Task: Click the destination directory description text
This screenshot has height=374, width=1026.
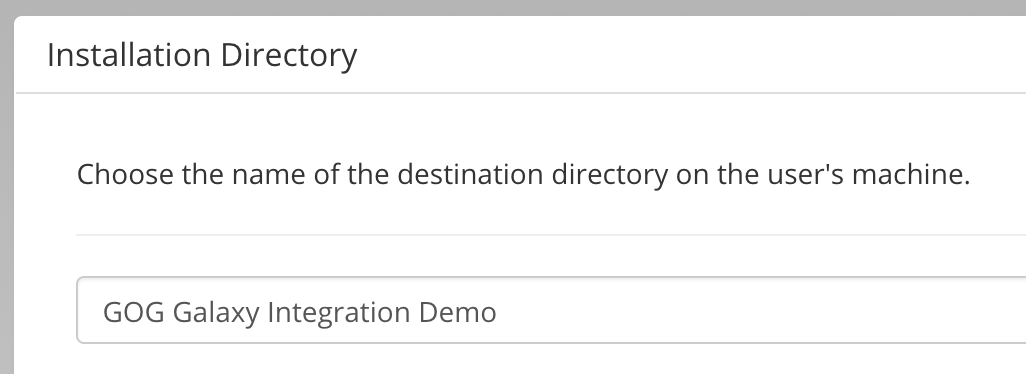Action: pyautogui.click(x=523, y=175)
